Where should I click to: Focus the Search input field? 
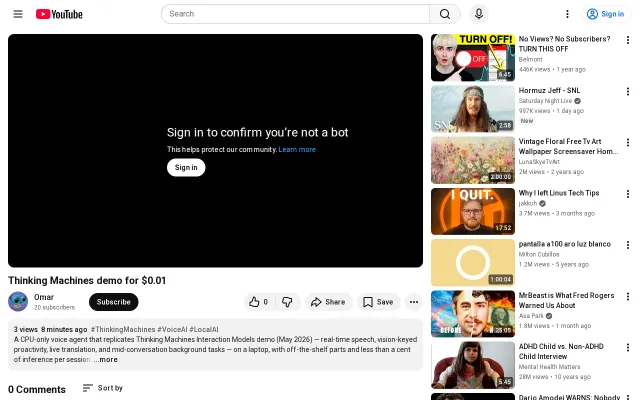pyautogui.click(x=296, y=14)
